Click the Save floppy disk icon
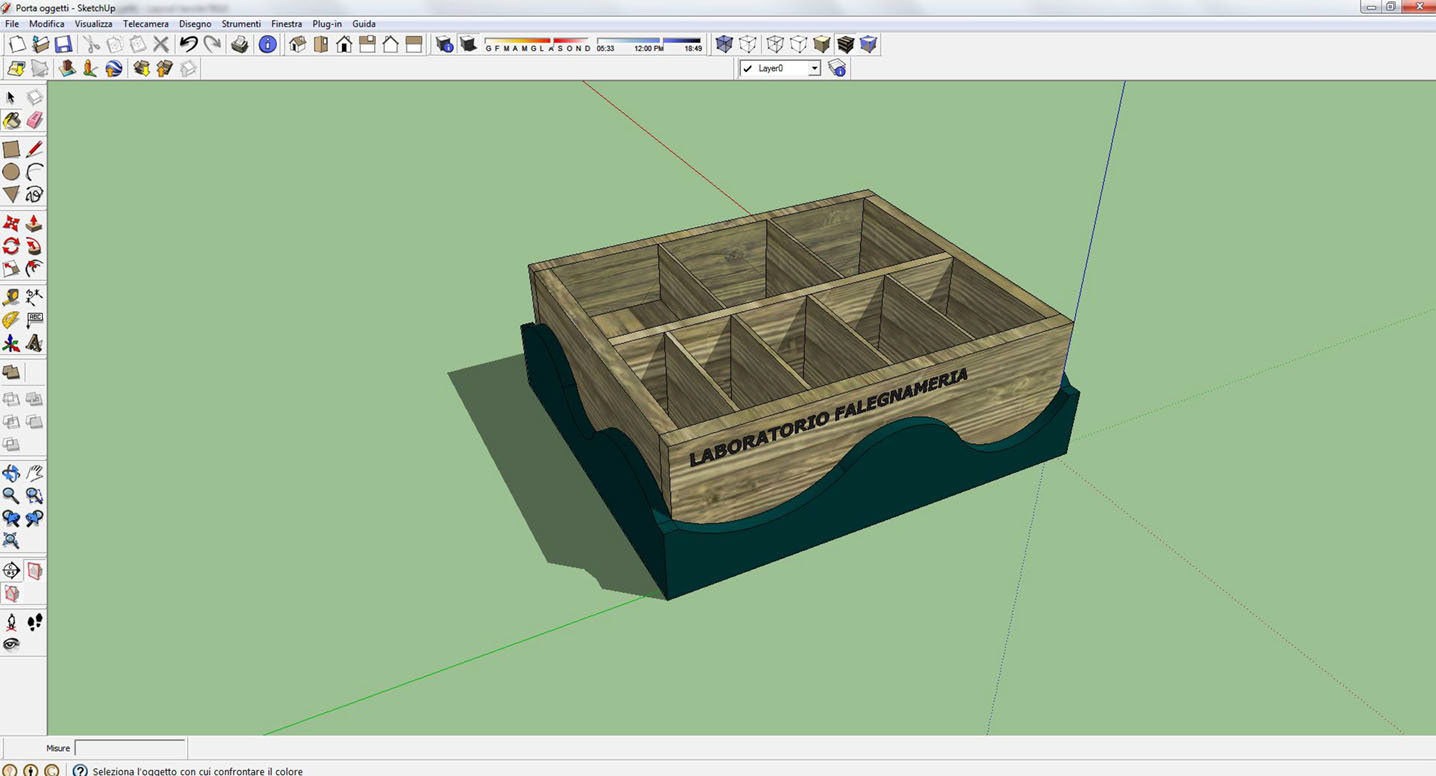Screen dimensions: 1436x776 pos(63,44)
